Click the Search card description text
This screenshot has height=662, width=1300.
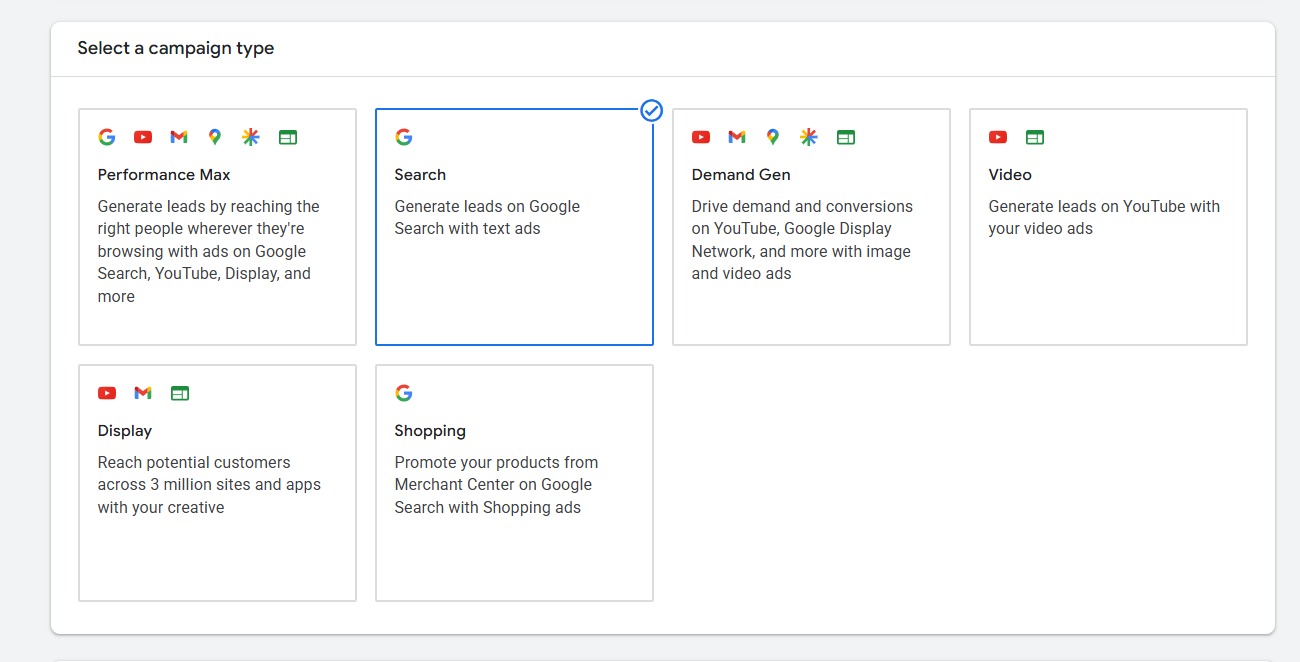[487, 217]
